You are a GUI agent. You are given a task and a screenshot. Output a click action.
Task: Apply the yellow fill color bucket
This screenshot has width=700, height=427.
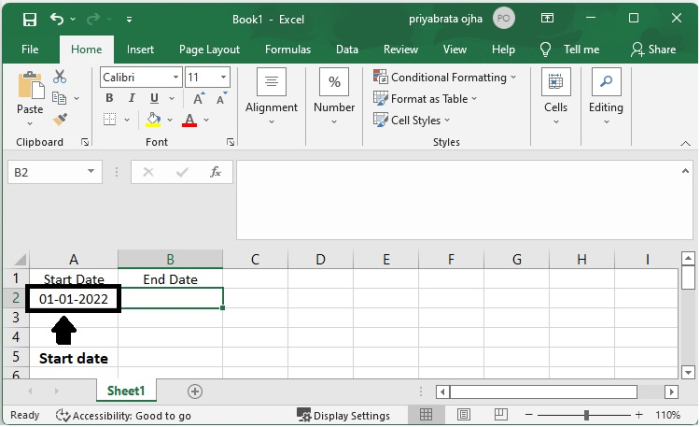(153, 120)
